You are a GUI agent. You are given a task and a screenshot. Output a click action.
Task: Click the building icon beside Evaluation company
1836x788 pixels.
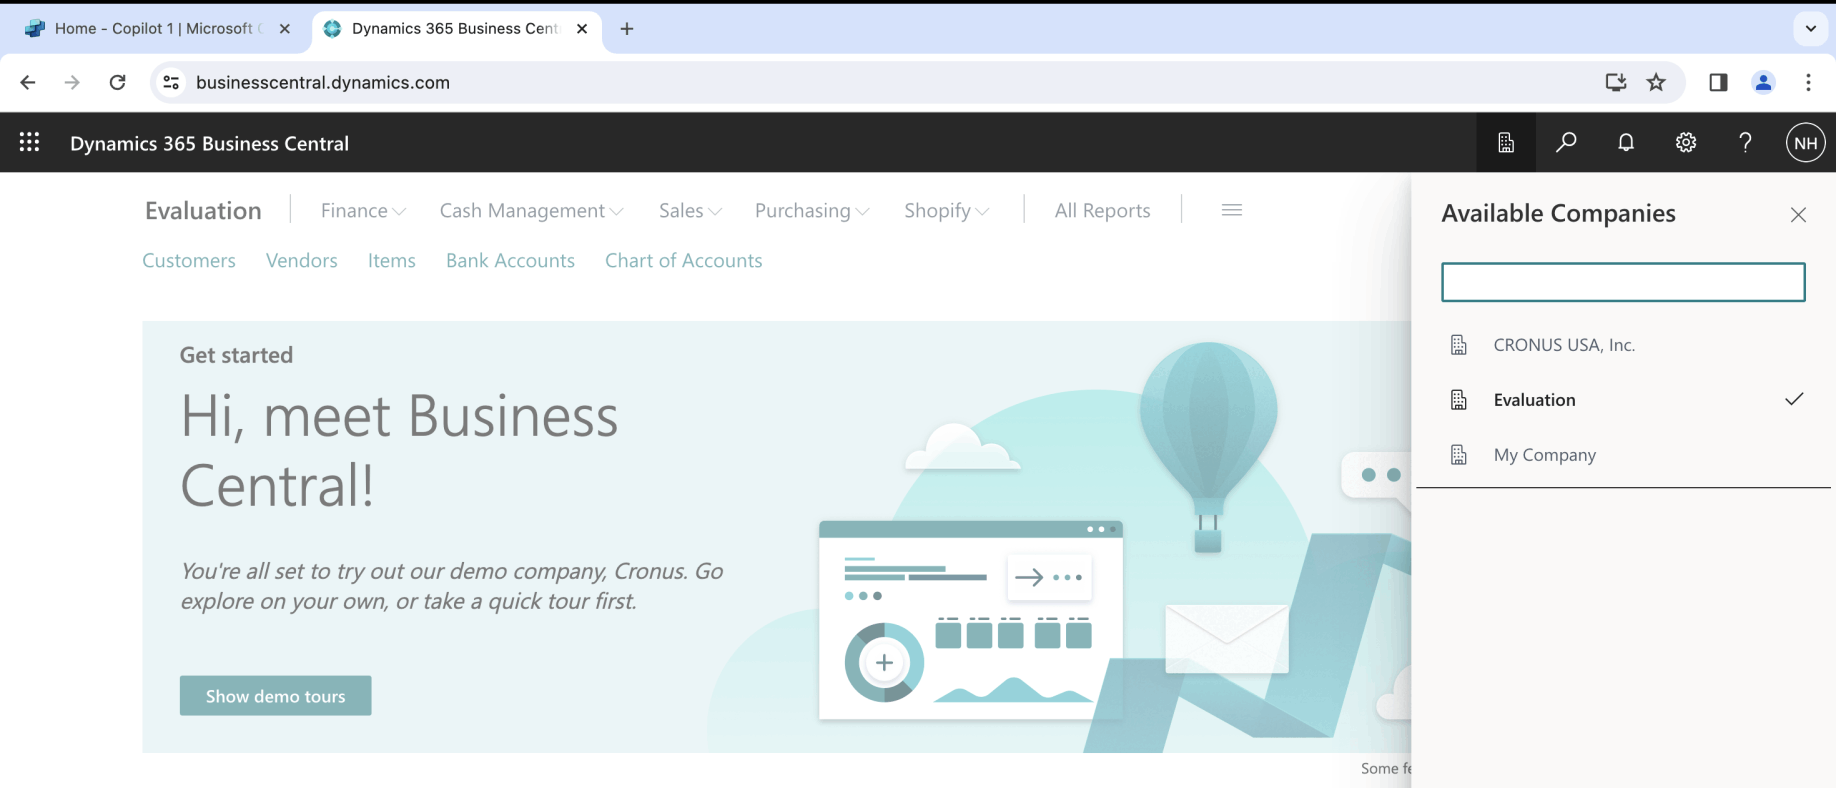(x=1459, y=400)
